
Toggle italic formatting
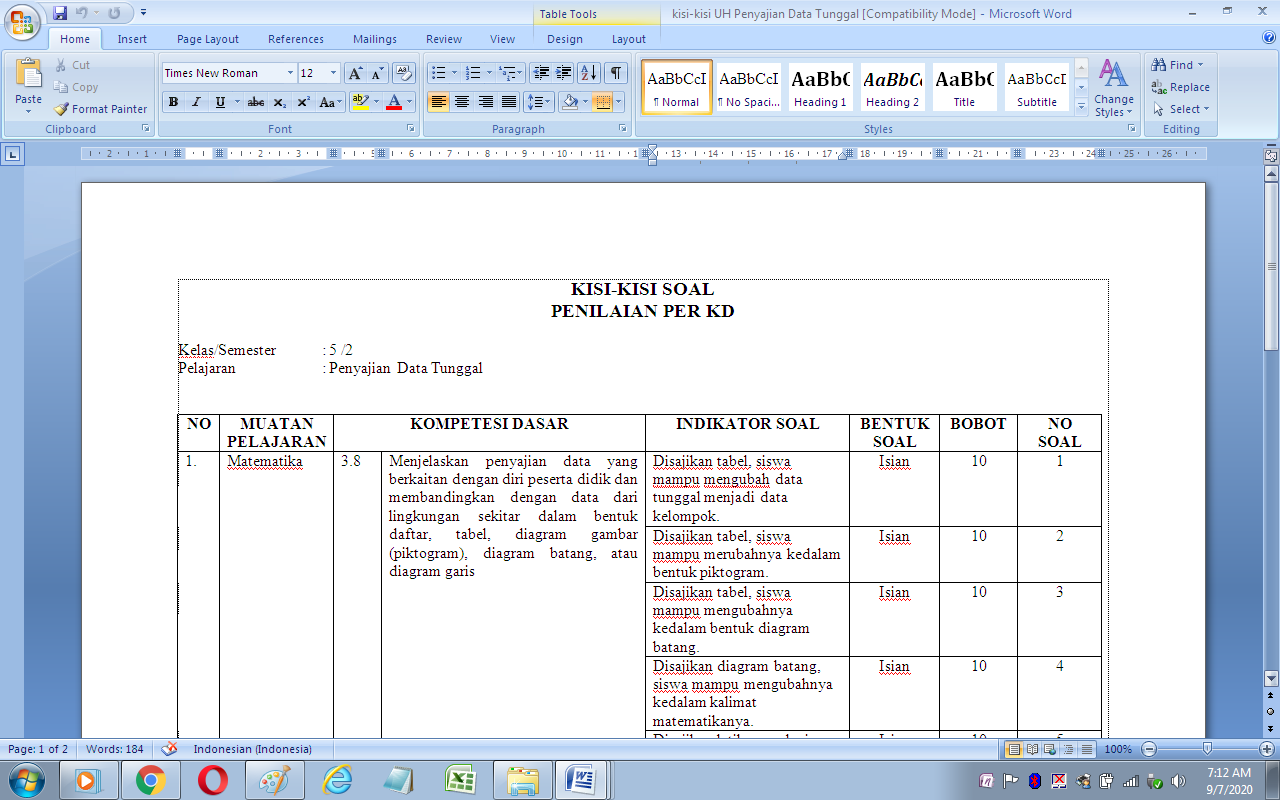(196, 102)
